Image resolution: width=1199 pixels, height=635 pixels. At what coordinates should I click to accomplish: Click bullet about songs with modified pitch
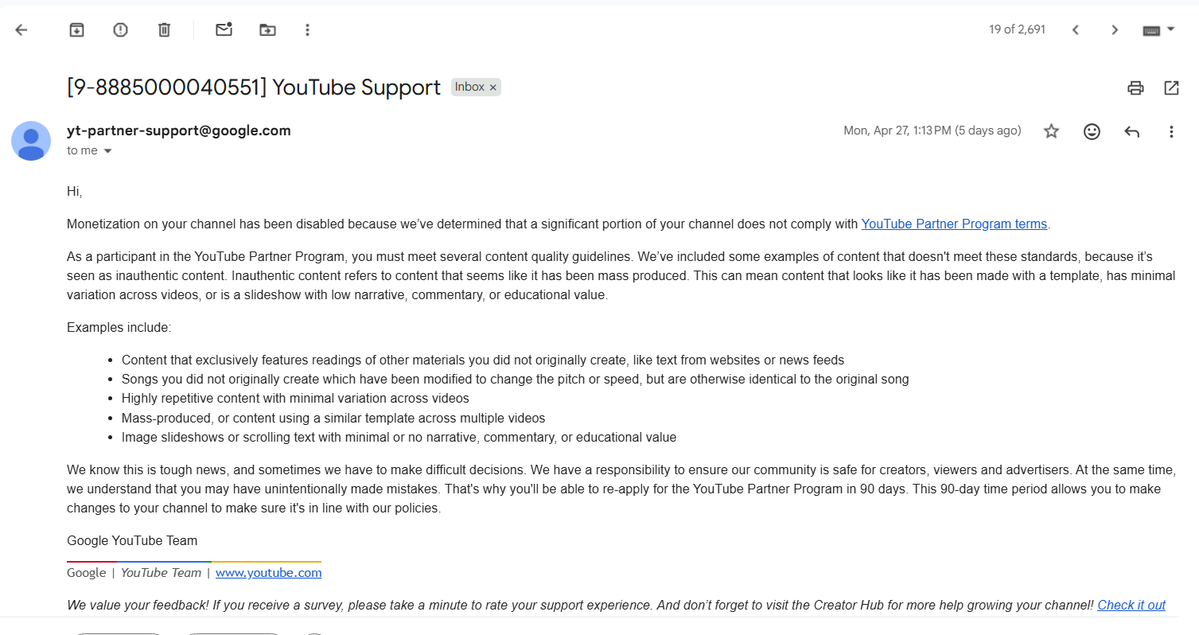click(515, 379)
